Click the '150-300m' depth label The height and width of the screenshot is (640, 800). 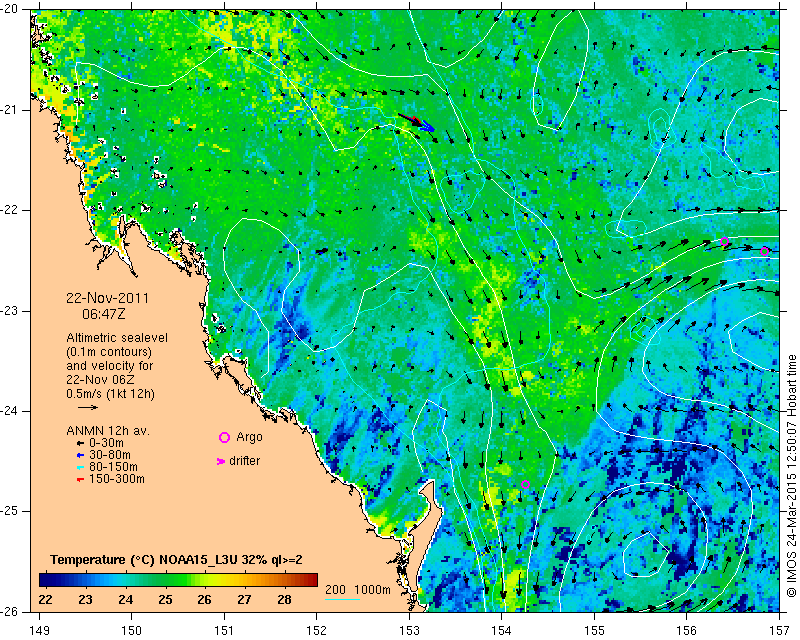(x=116, y=479)
